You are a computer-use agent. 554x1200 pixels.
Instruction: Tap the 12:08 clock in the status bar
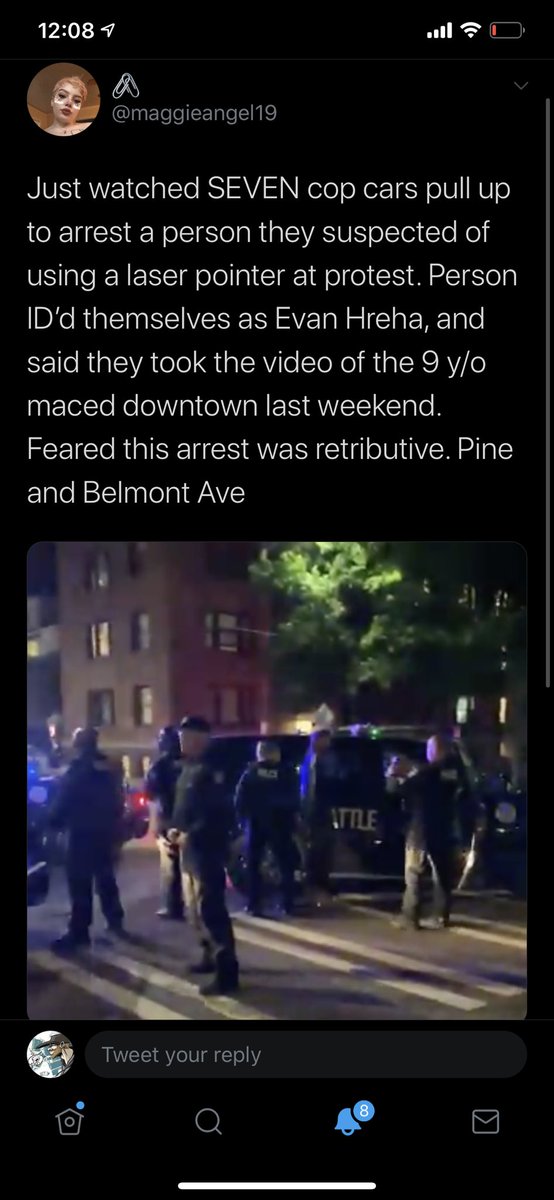pos(66,31)
